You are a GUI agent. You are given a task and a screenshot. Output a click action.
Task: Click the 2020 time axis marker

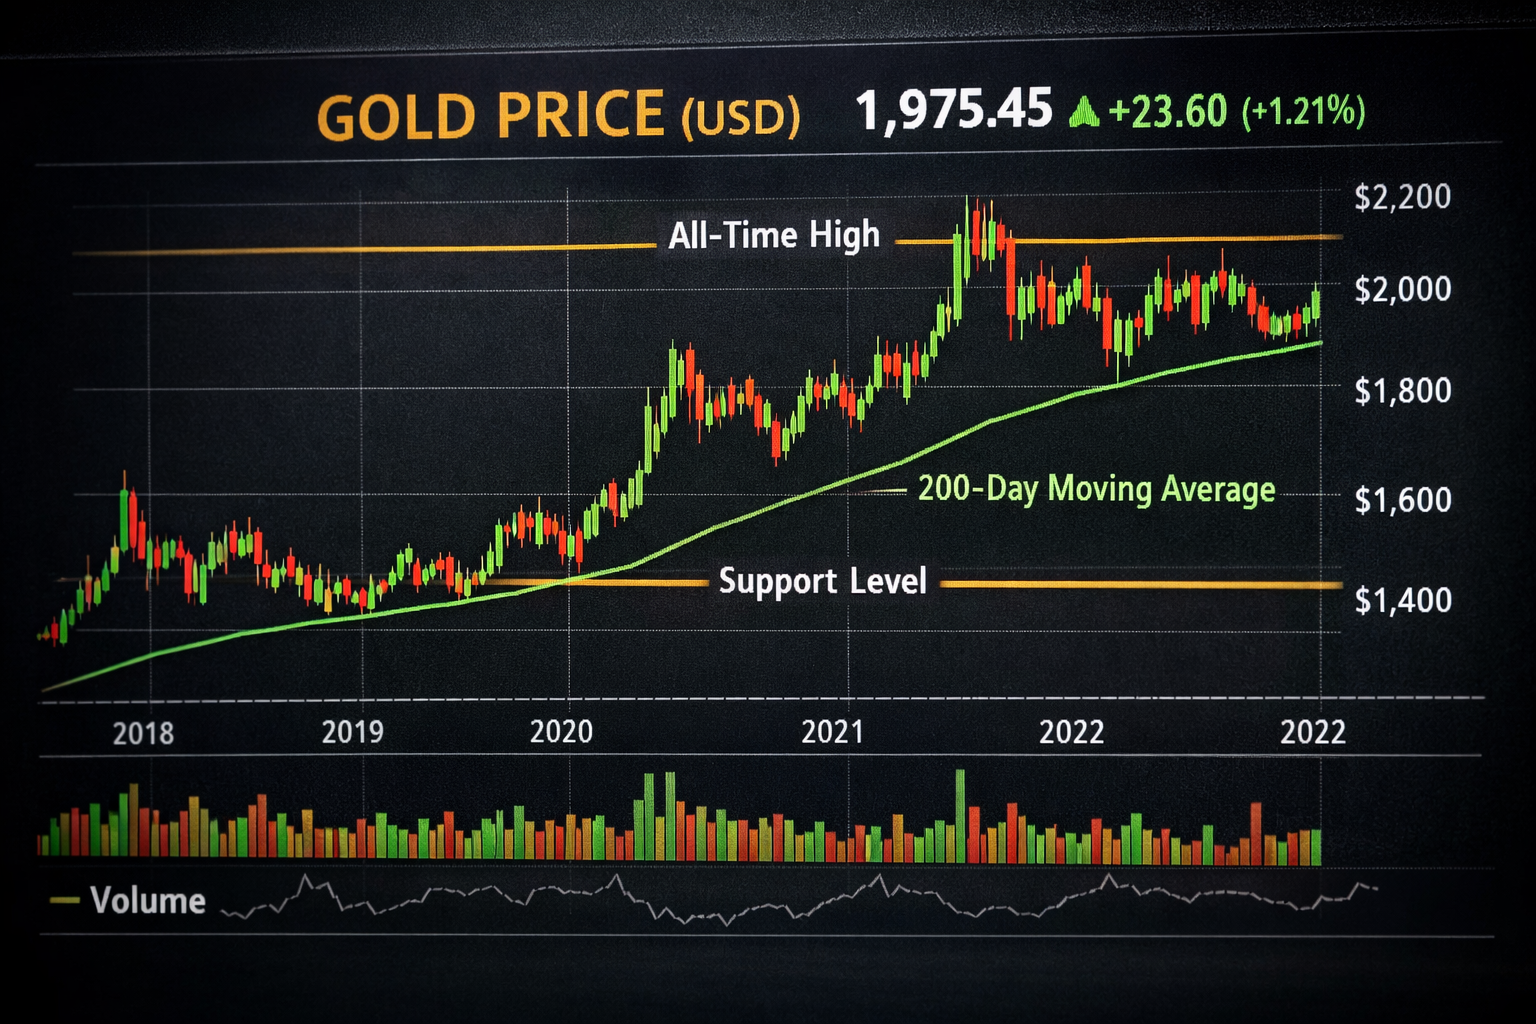click(561, 732)
